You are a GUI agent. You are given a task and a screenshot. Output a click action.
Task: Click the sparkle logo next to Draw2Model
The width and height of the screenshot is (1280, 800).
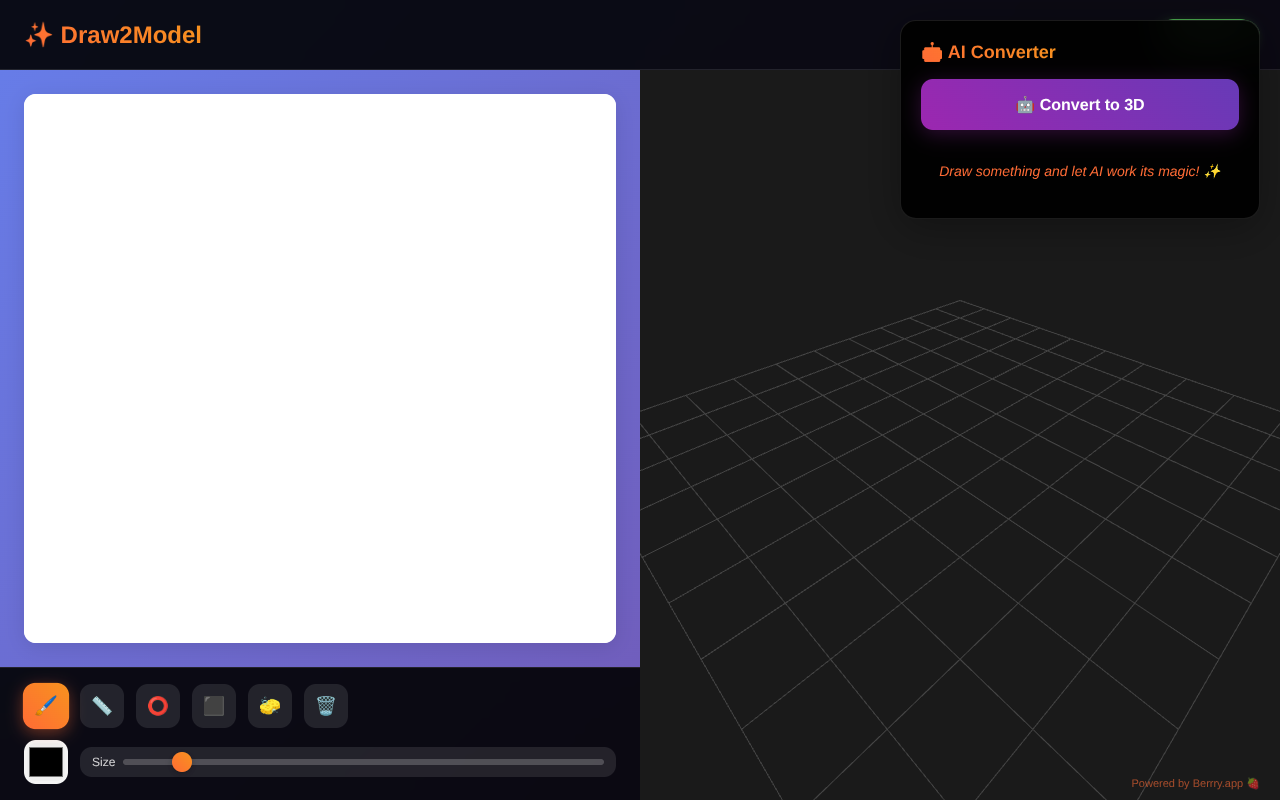(38, 34)
